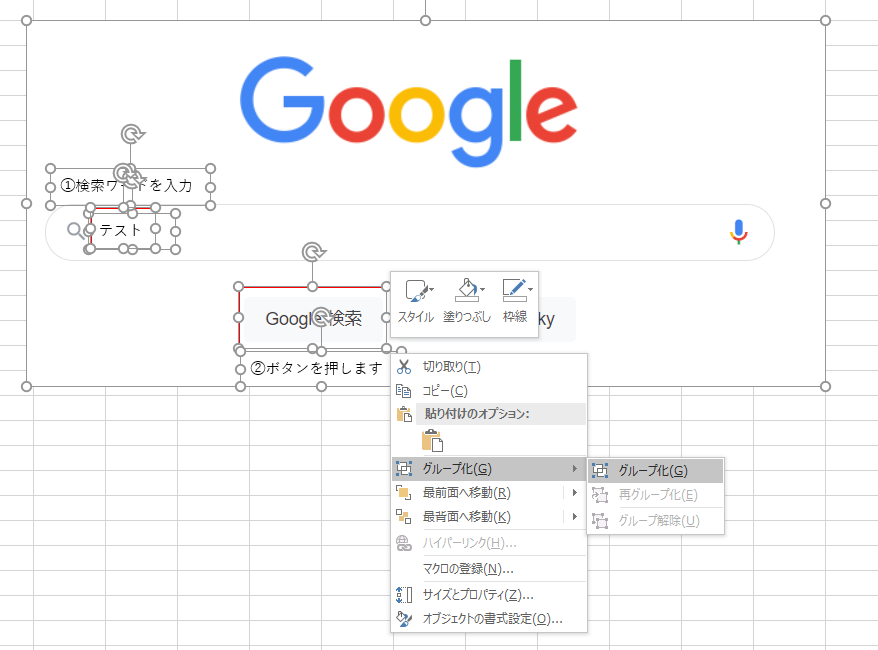Select グループ化(G) in the submenu
878x650 pixels.
655,471
